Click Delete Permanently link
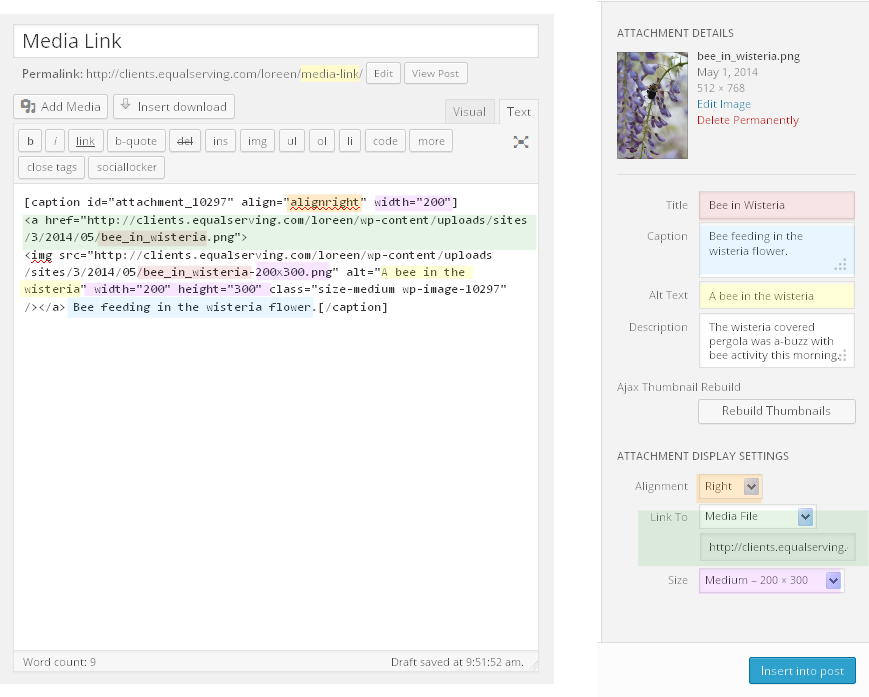The height and width of the screenshot is (697, 869). (747, 120)
